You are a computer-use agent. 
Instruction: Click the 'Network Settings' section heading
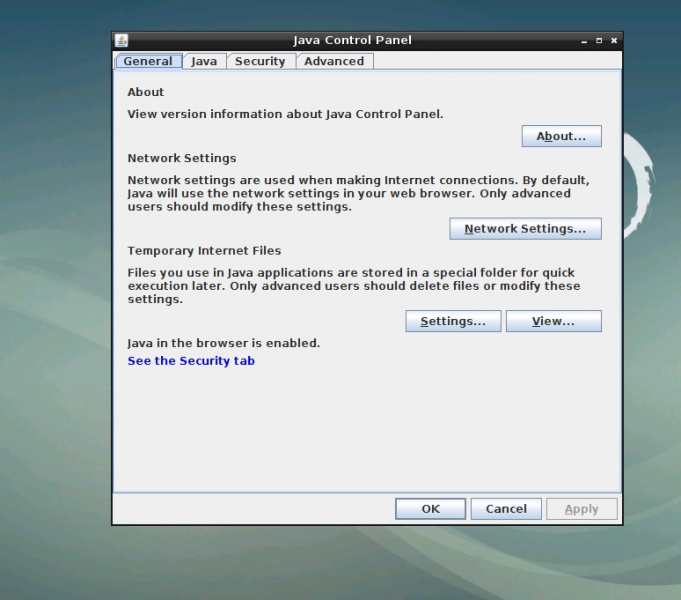[x=182, y=158]
